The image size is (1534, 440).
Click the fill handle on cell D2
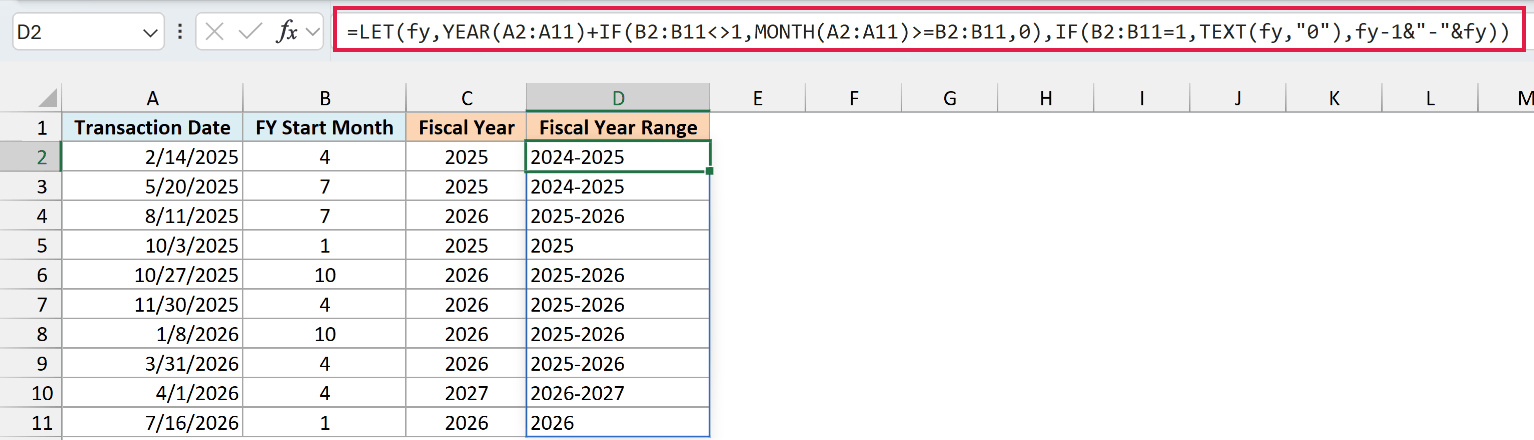tap(710, 171)
